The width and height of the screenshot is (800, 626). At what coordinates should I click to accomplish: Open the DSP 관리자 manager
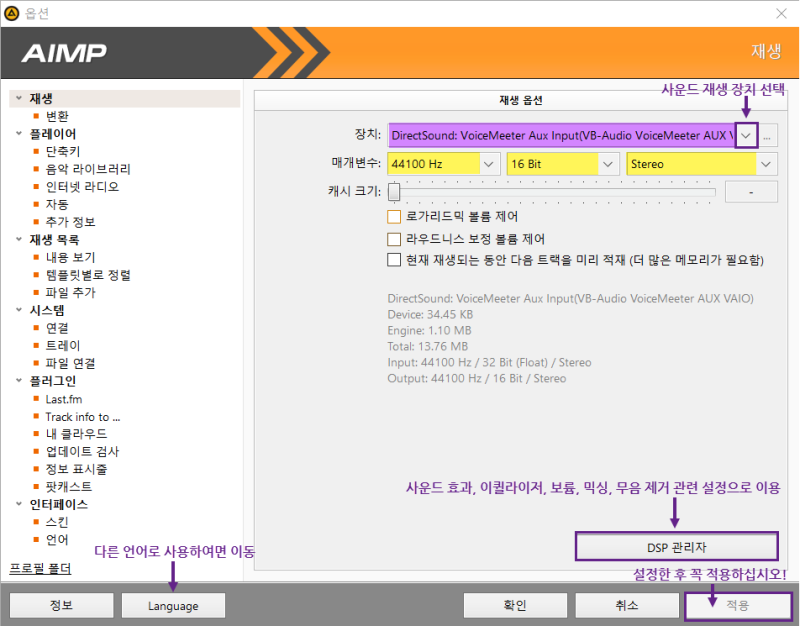point(676,546)
